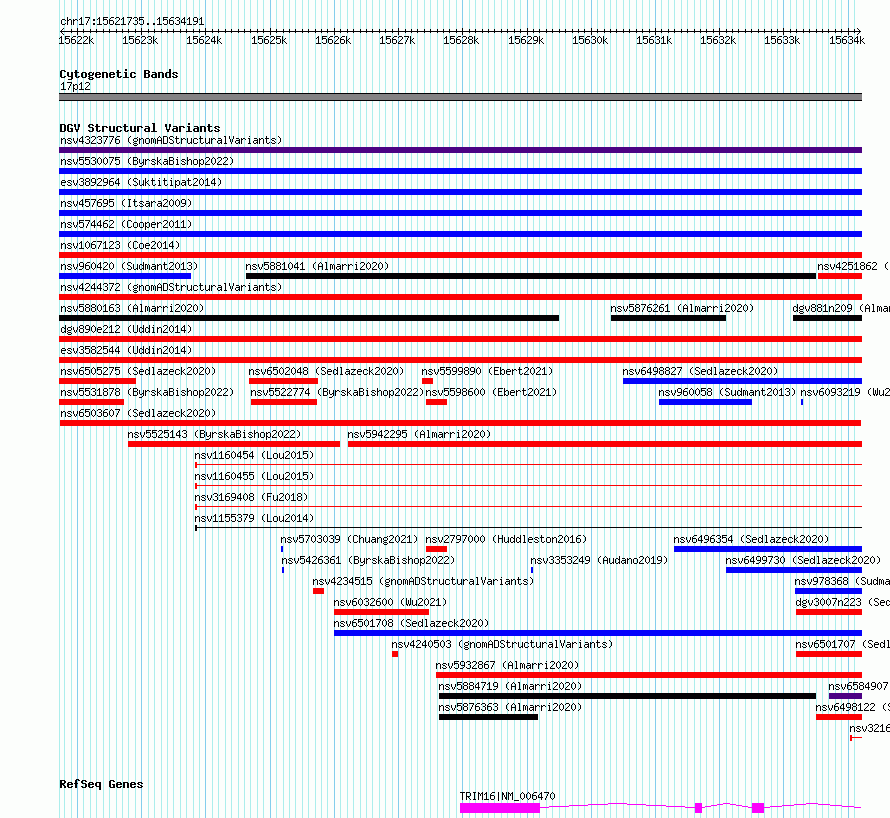
Task: Click the RefSeq Genes track title
Action: pyautogui.click(x=101, y=784)
